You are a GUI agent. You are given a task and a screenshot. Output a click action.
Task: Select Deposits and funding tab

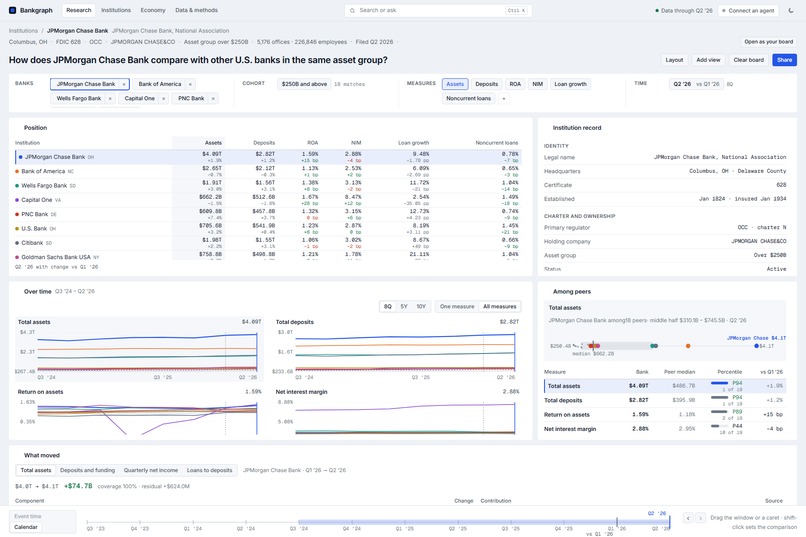87,471
